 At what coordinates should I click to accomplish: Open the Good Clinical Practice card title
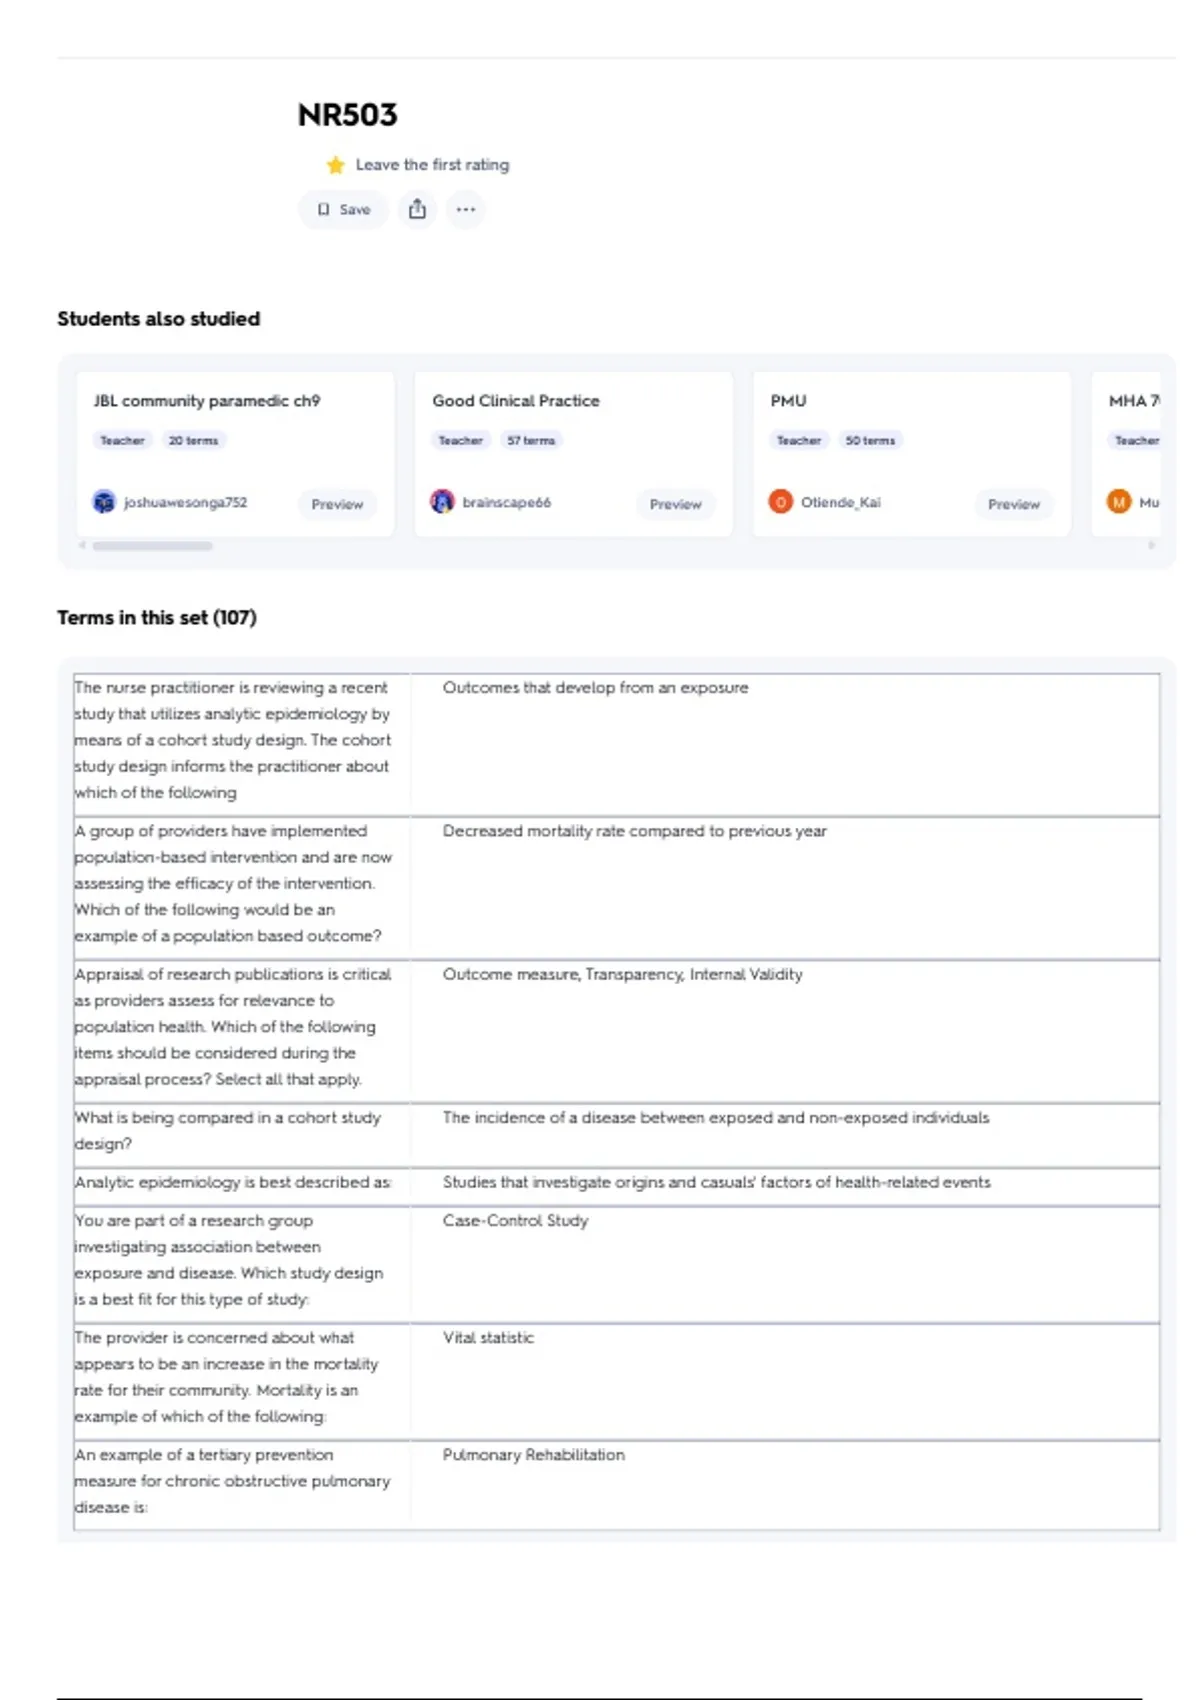click(516, 401)
